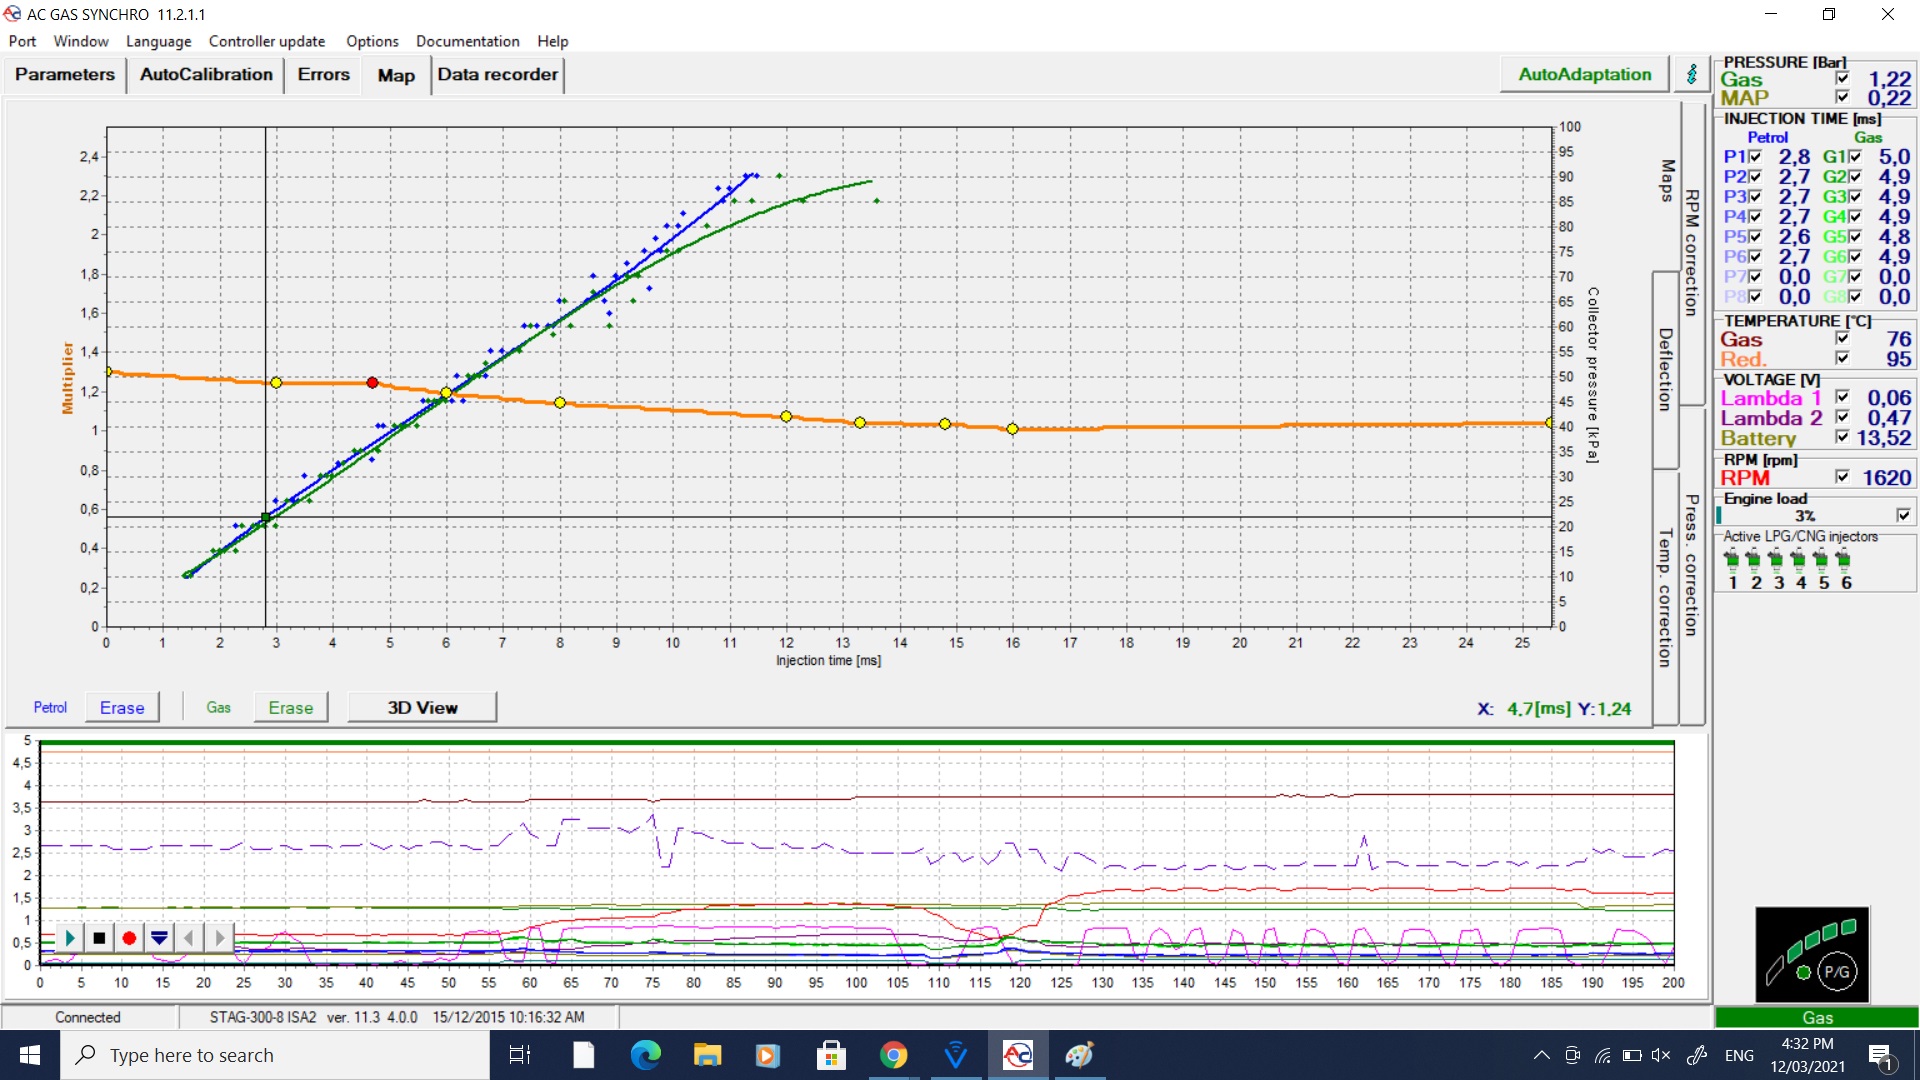Switch to the Parameters tab
Viewport: 1920px width, 1080px height.
[x=65, y=75]
